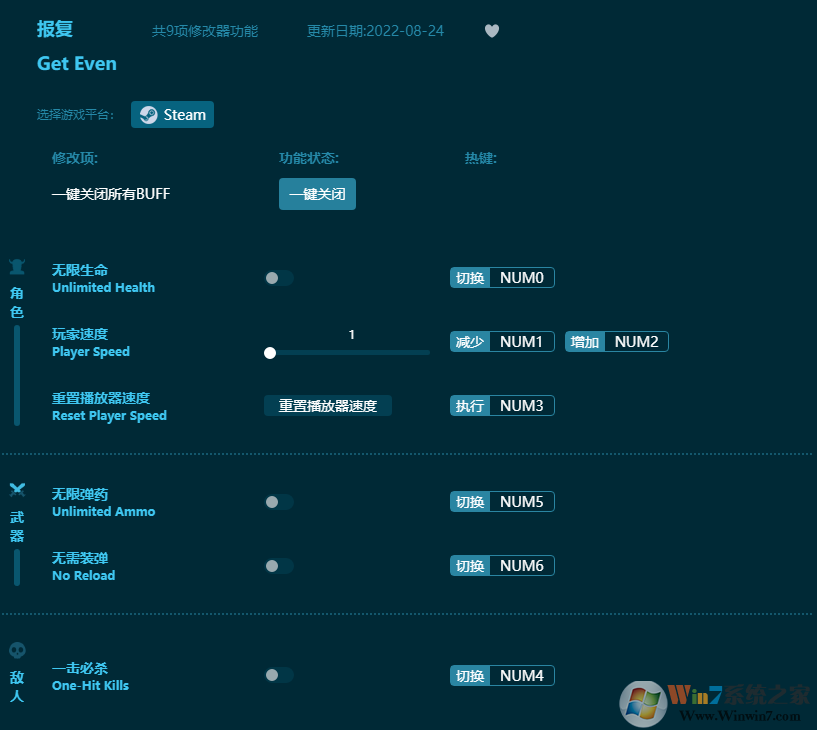This screenshot has width=817, height=730.
Task: Click the Player Speed value 1
Action: pos(352,335)
